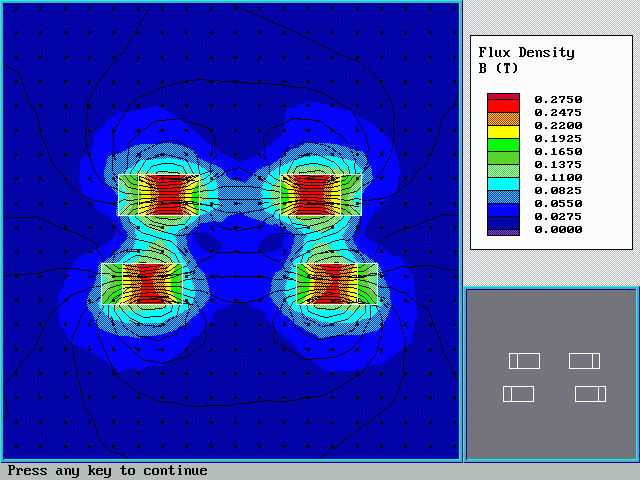Click the Press any key to continue prompt
This screenshot has width=640, height=480.
tap(107, 471)
